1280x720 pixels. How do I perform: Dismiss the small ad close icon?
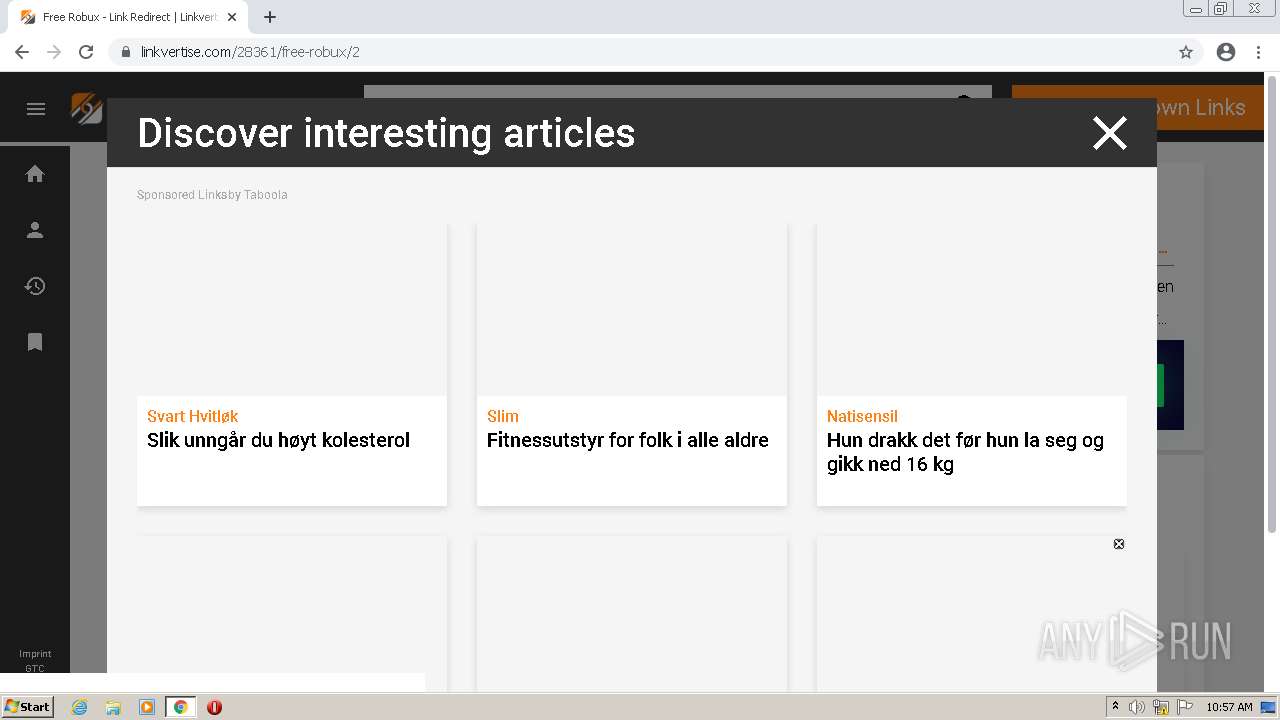point(1119,544)
